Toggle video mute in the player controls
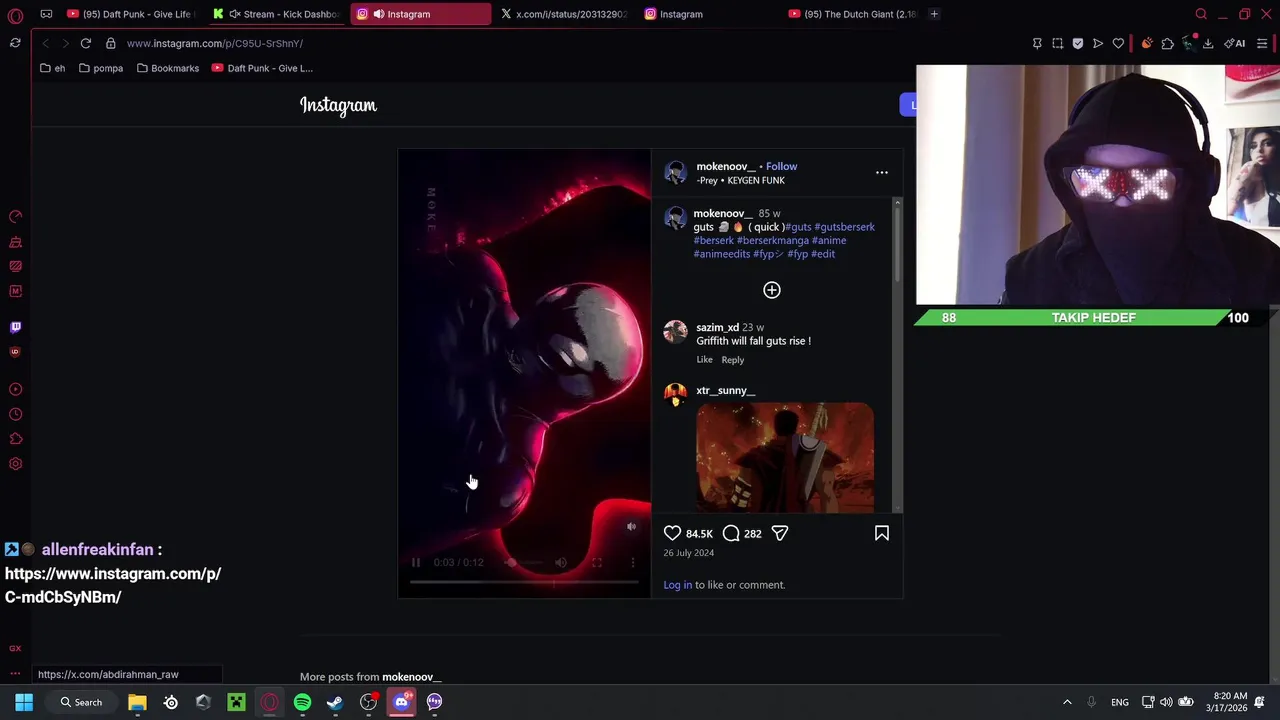This screenshot has height=720, width=1280. 561,562
